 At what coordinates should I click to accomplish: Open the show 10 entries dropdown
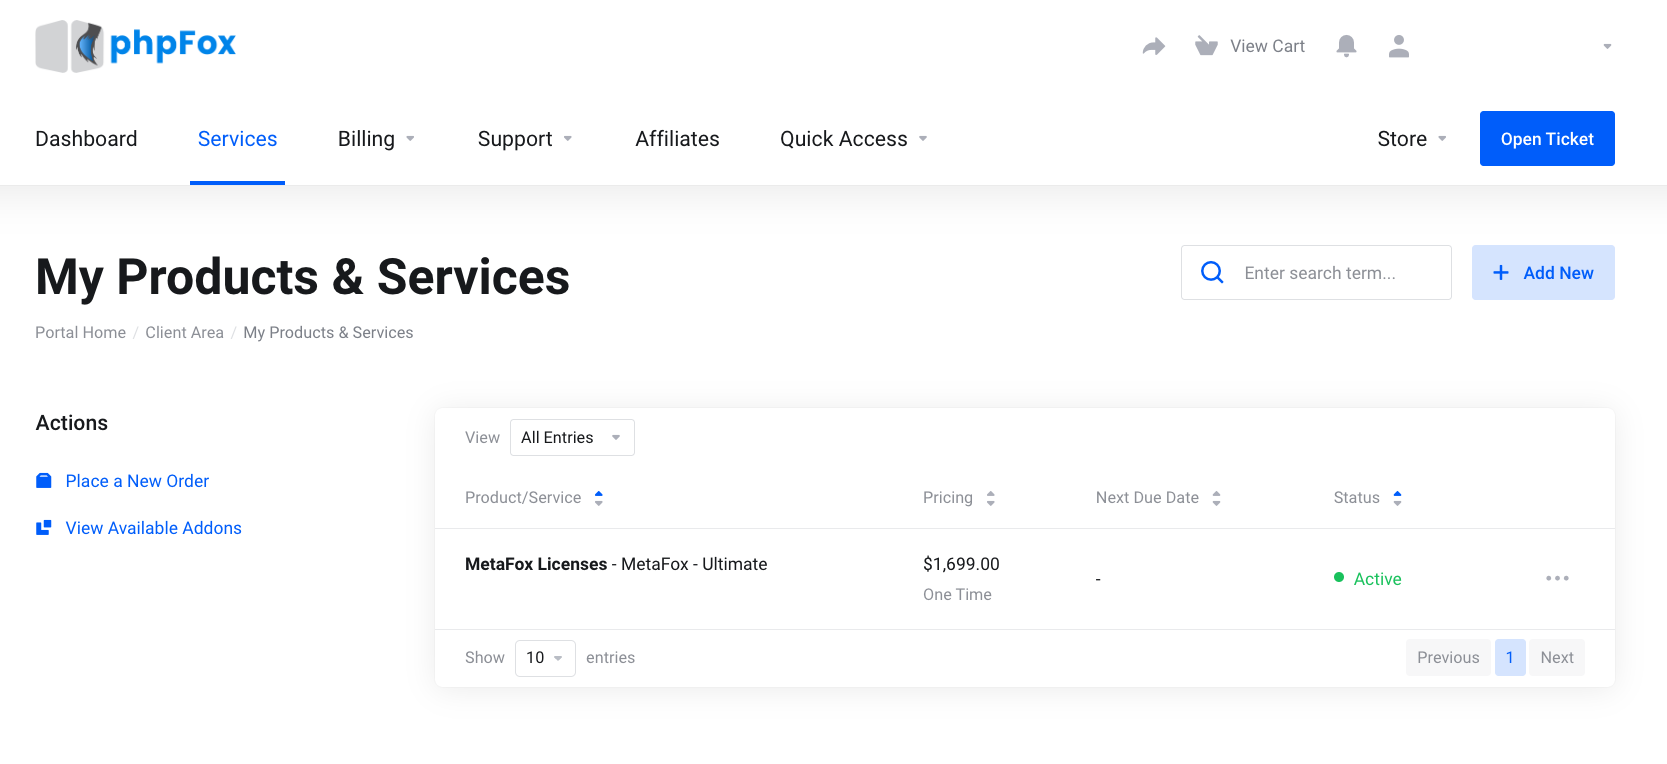[545, 658]
